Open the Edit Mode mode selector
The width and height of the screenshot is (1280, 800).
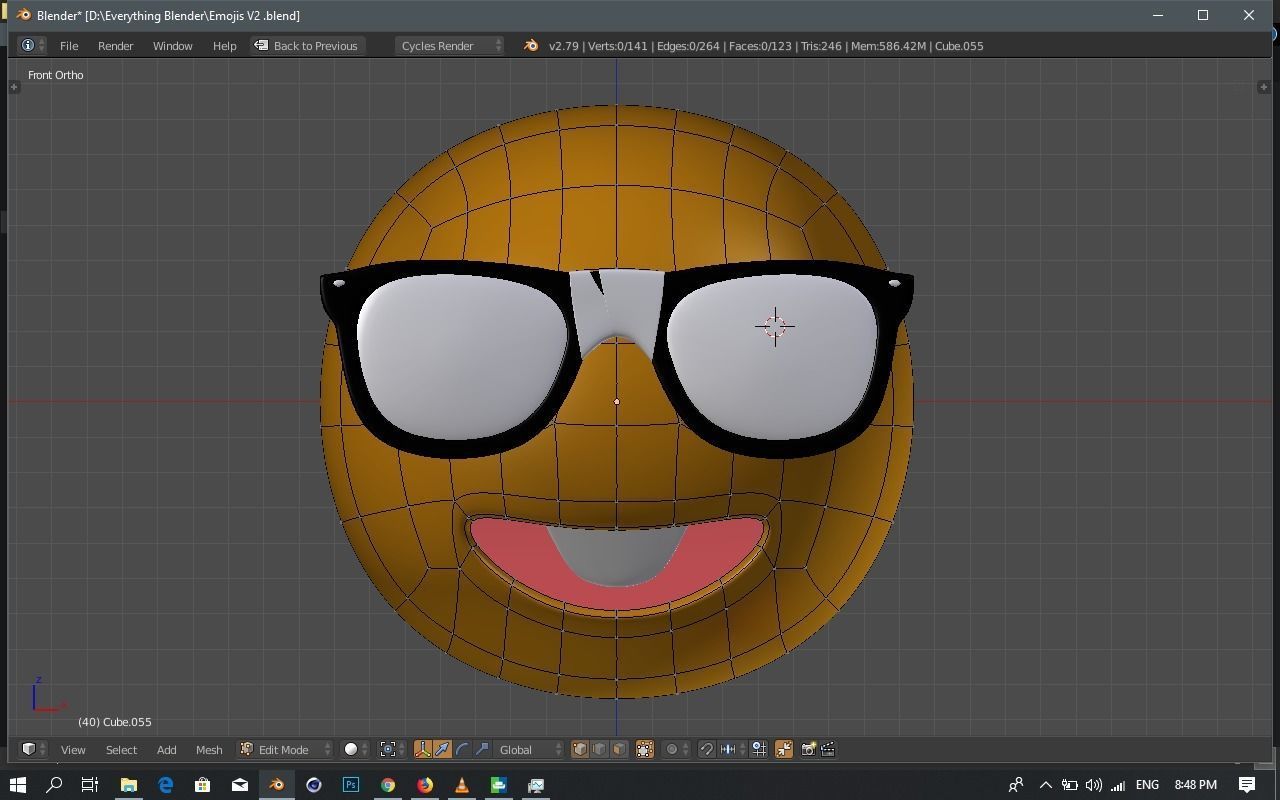point(284,749)
